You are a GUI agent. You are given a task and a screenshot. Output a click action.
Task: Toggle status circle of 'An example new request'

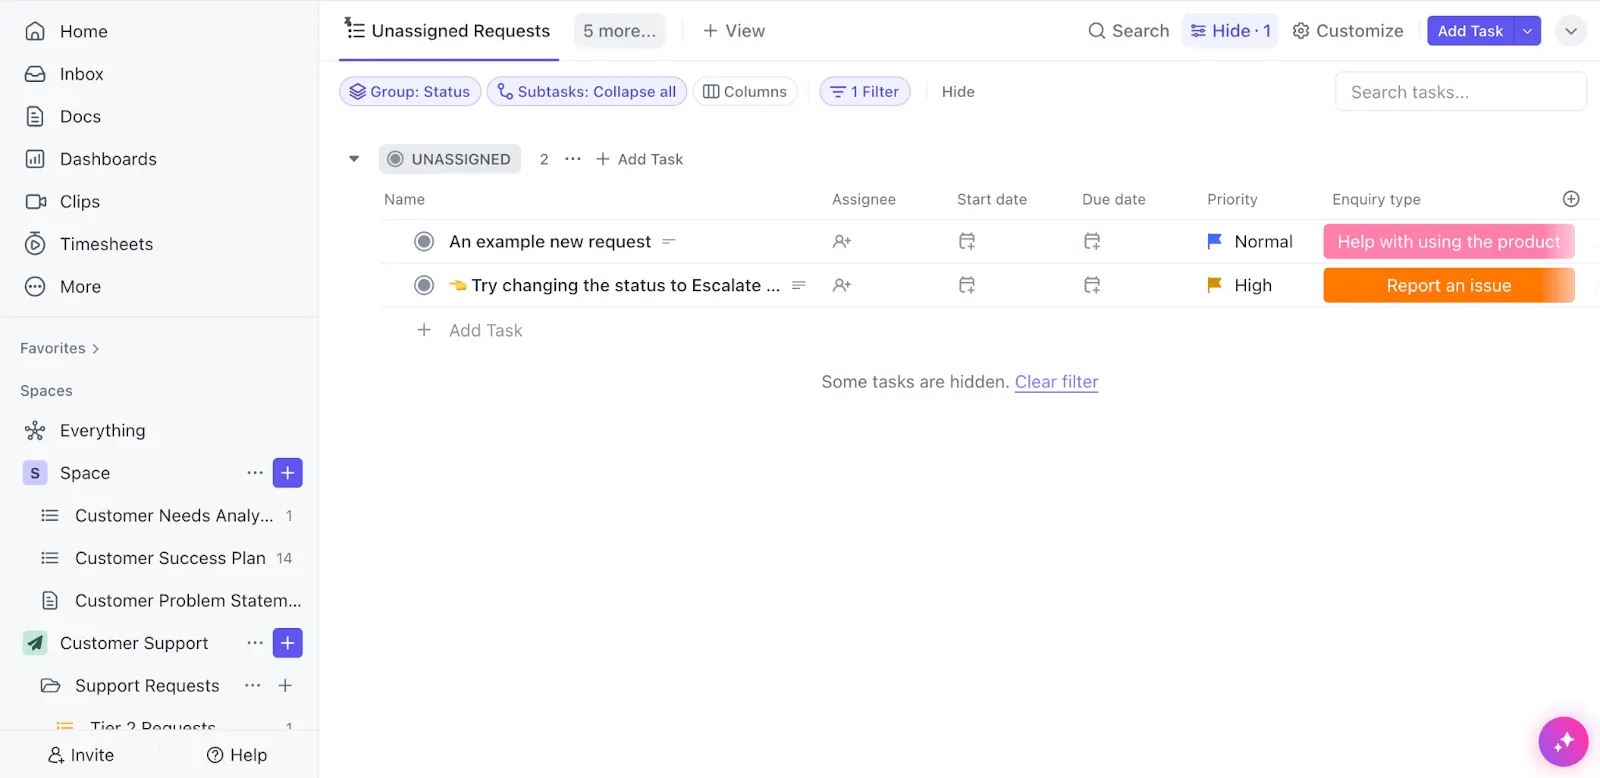click(x=424, y=242)
